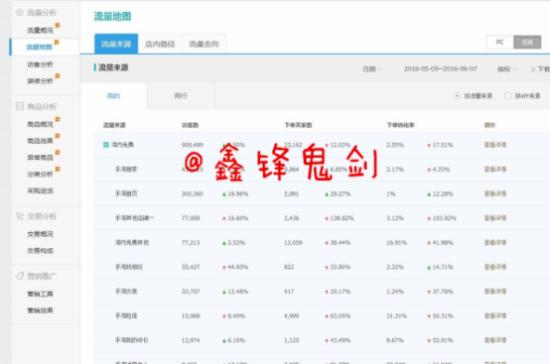Select the second unselected radio option
The height and width of the screenshot is (364, 550).
coord(508,96)
